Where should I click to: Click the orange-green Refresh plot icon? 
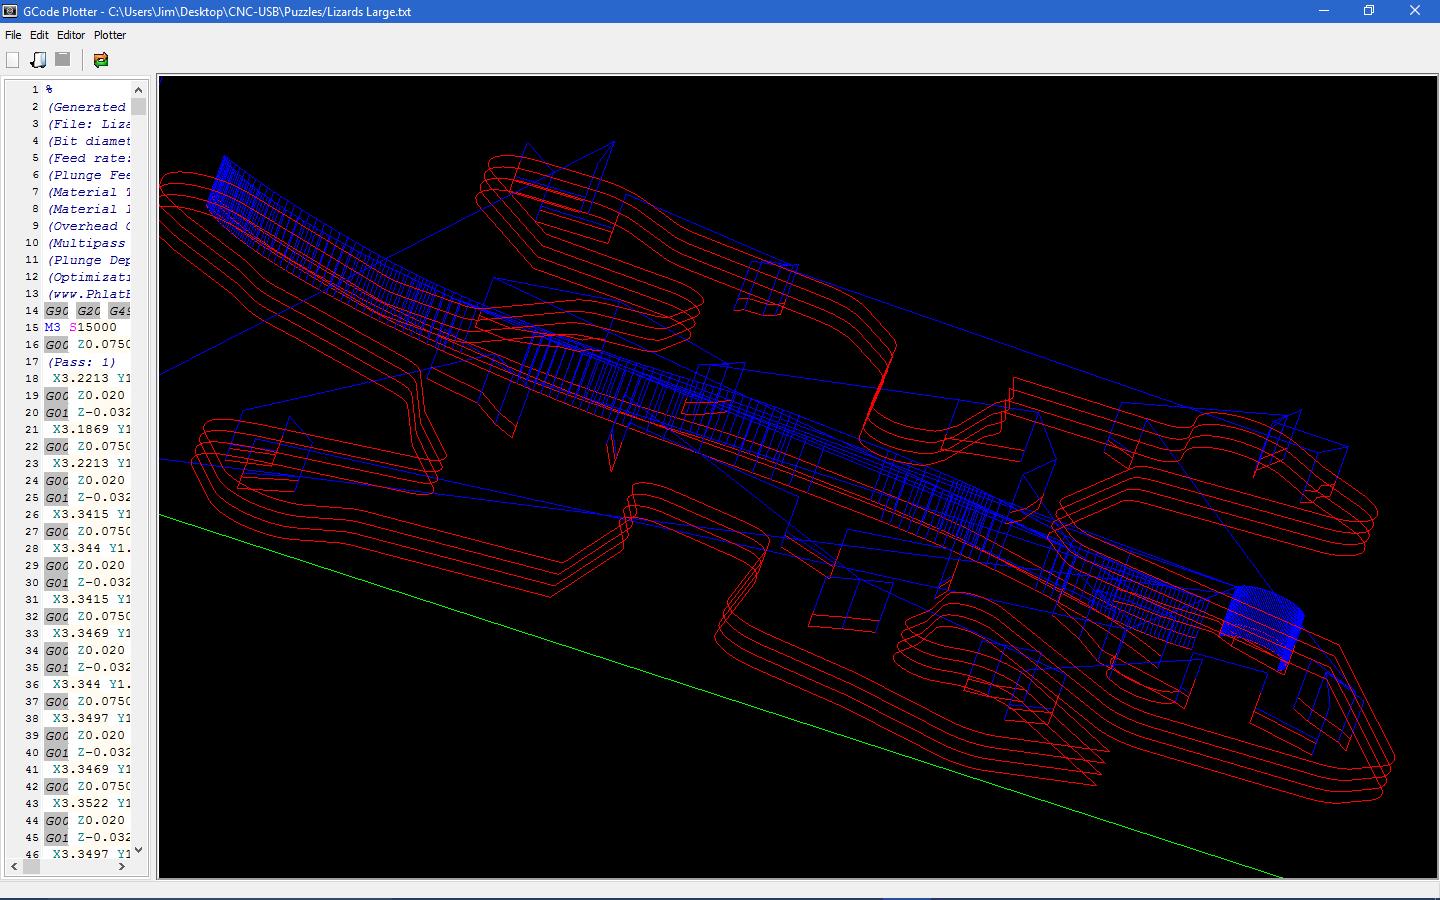click(x=101, y=60)
